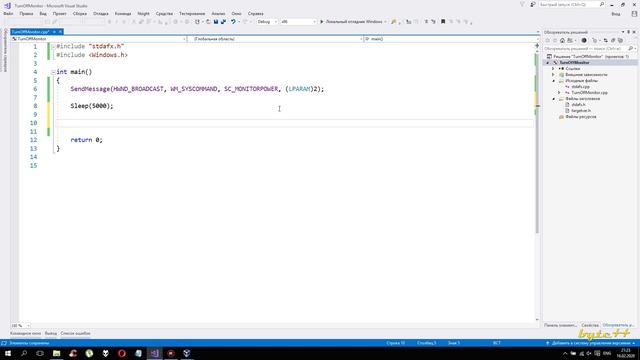Select the Файлы ресурсов folder

[580, 117]
